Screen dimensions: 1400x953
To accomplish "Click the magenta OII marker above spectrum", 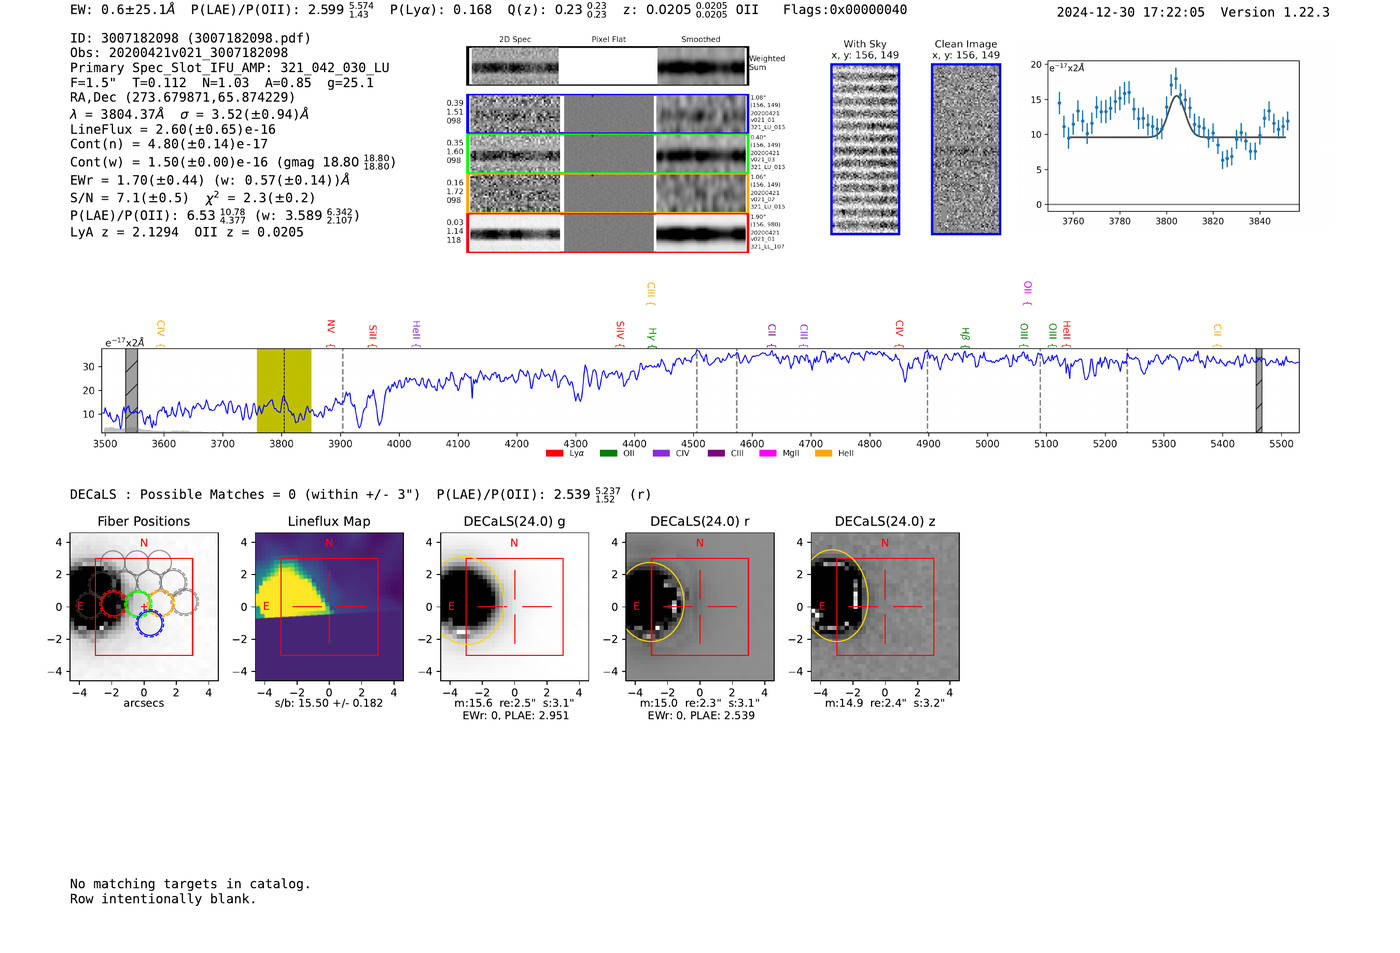I will pos(1027,293).
